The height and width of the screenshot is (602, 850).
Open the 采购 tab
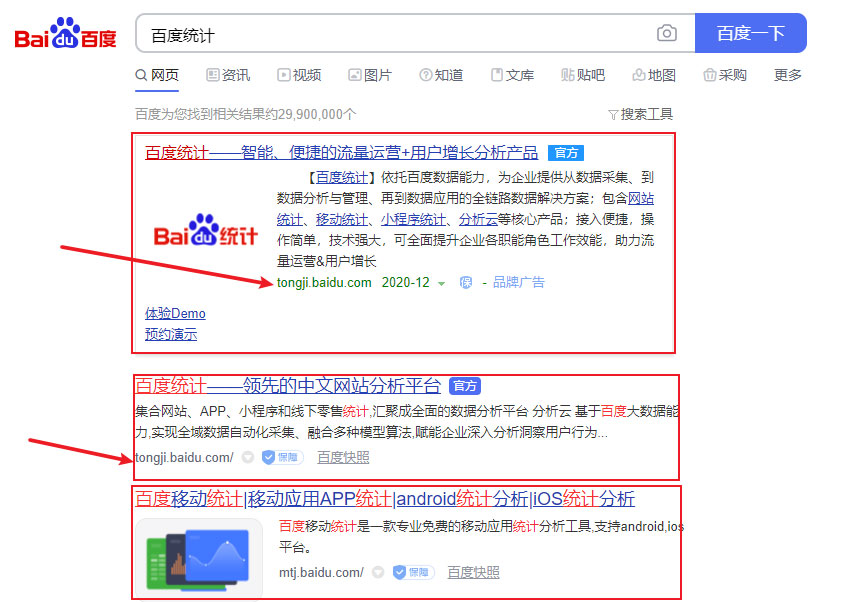coord(725,75)
